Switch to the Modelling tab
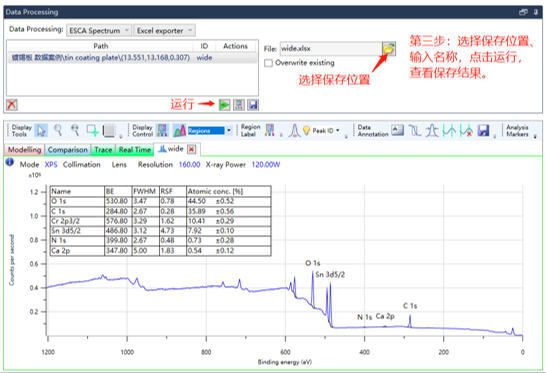 click(24, 150)
